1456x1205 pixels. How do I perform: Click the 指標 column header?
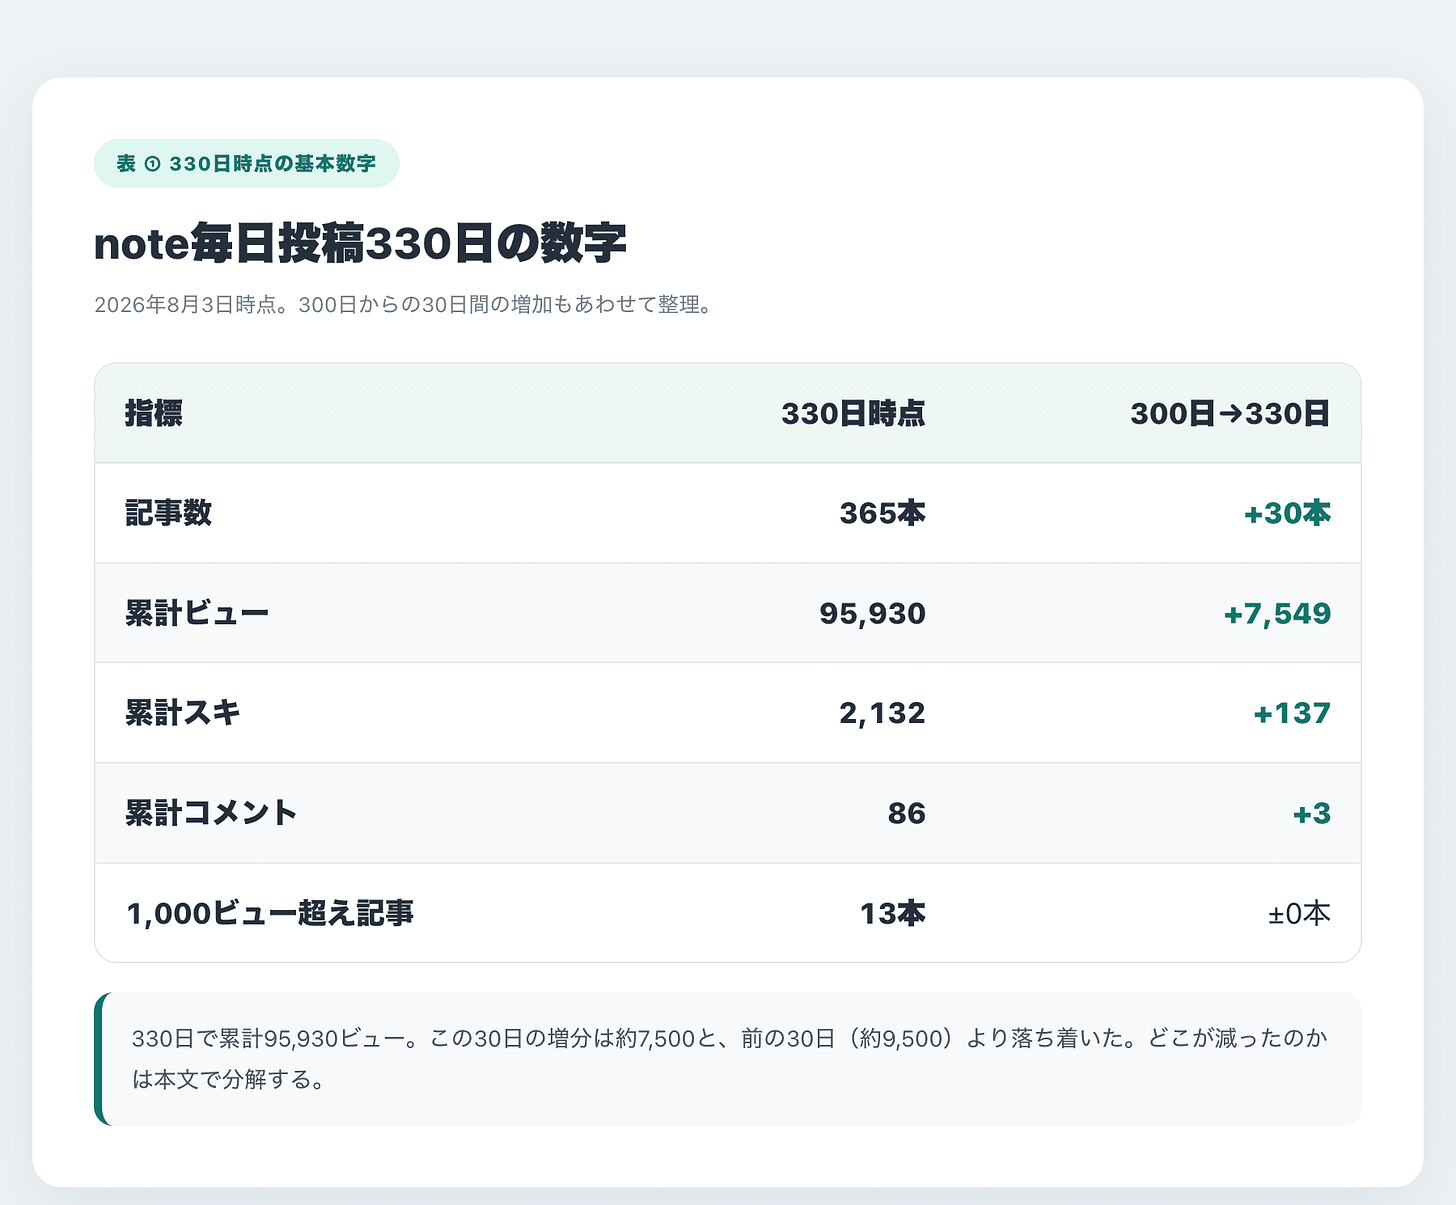[154, 413]
